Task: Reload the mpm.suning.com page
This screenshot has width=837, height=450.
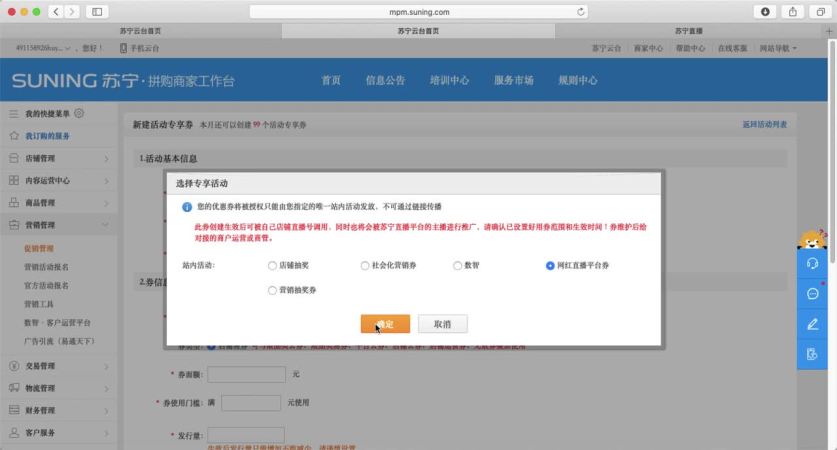Action: [x=580, y=12]
